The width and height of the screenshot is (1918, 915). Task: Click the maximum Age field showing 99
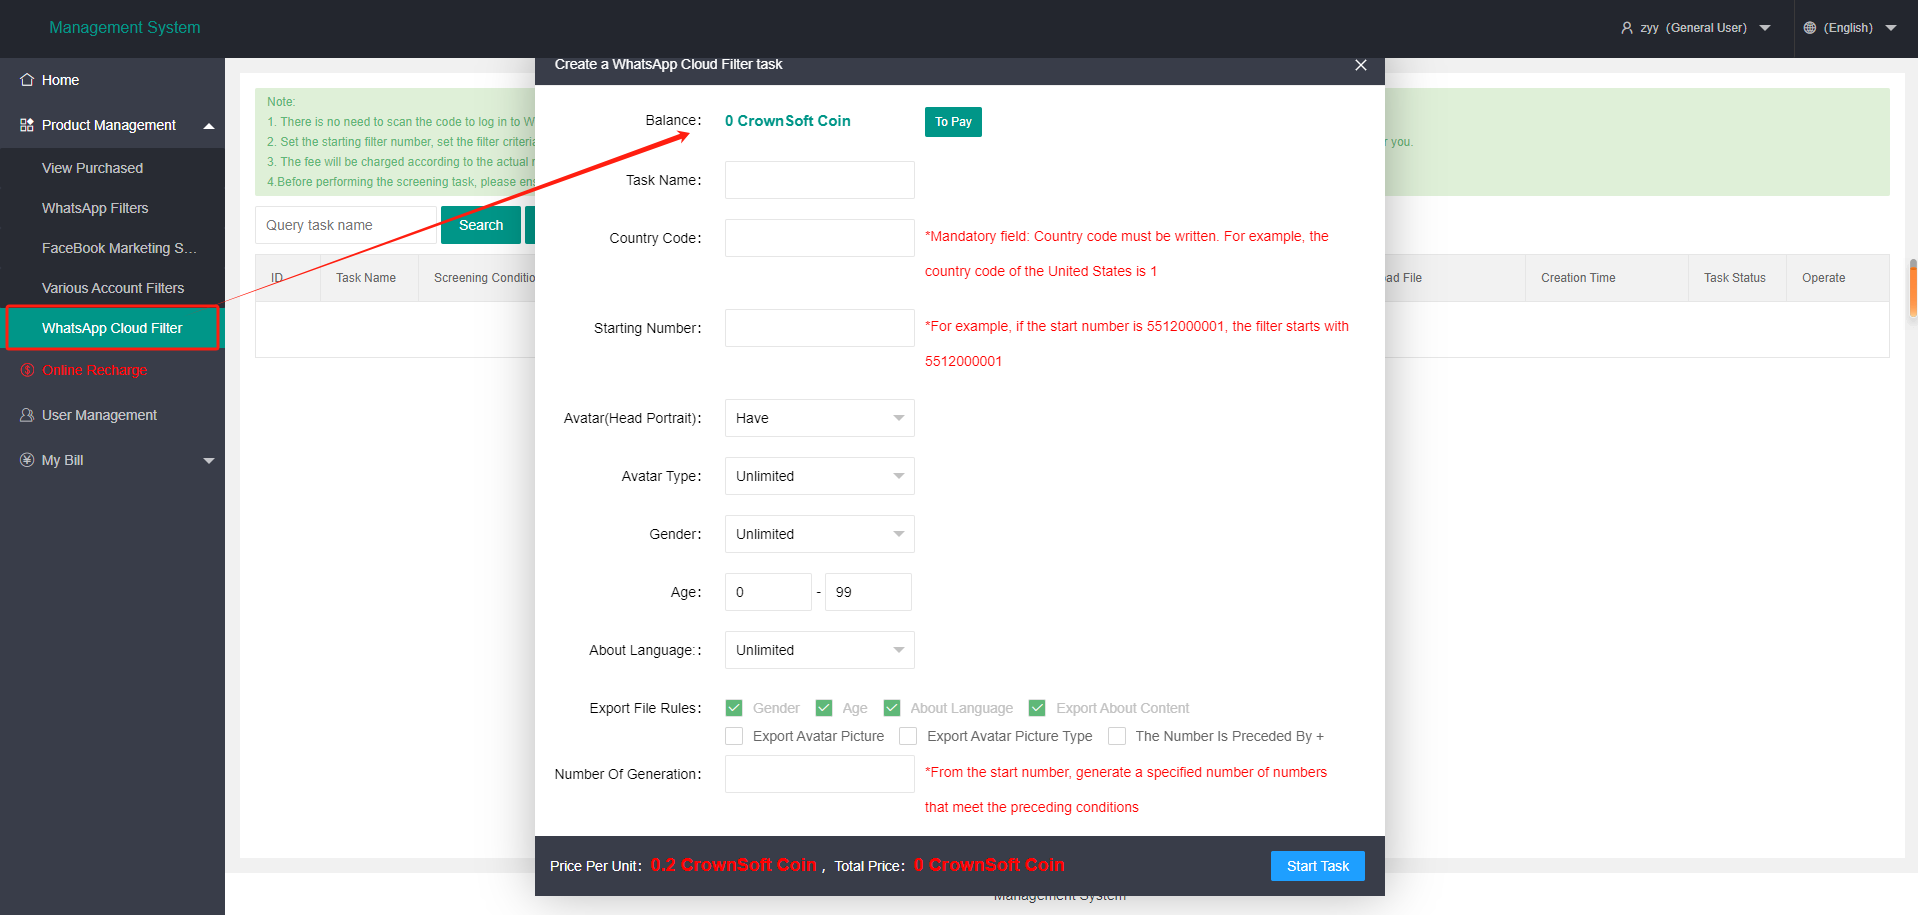(x=868, y=592)
